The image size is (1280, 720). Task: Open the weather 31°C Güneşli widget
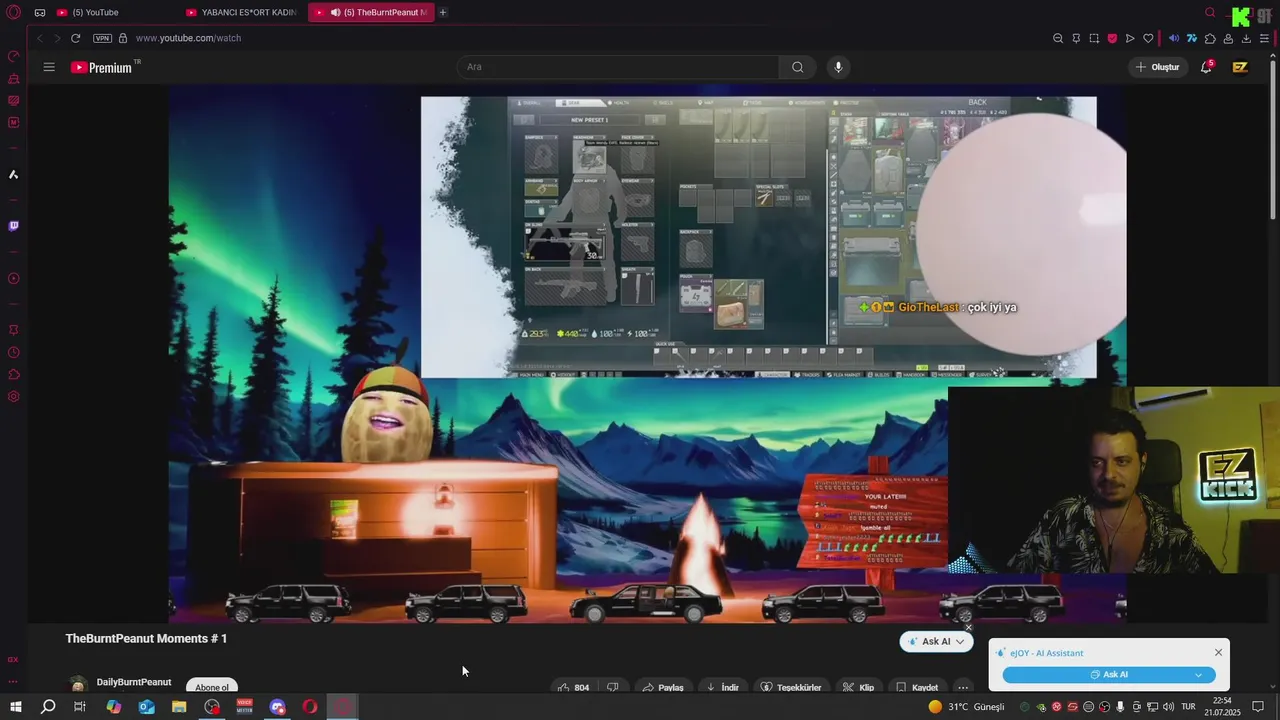966,707
